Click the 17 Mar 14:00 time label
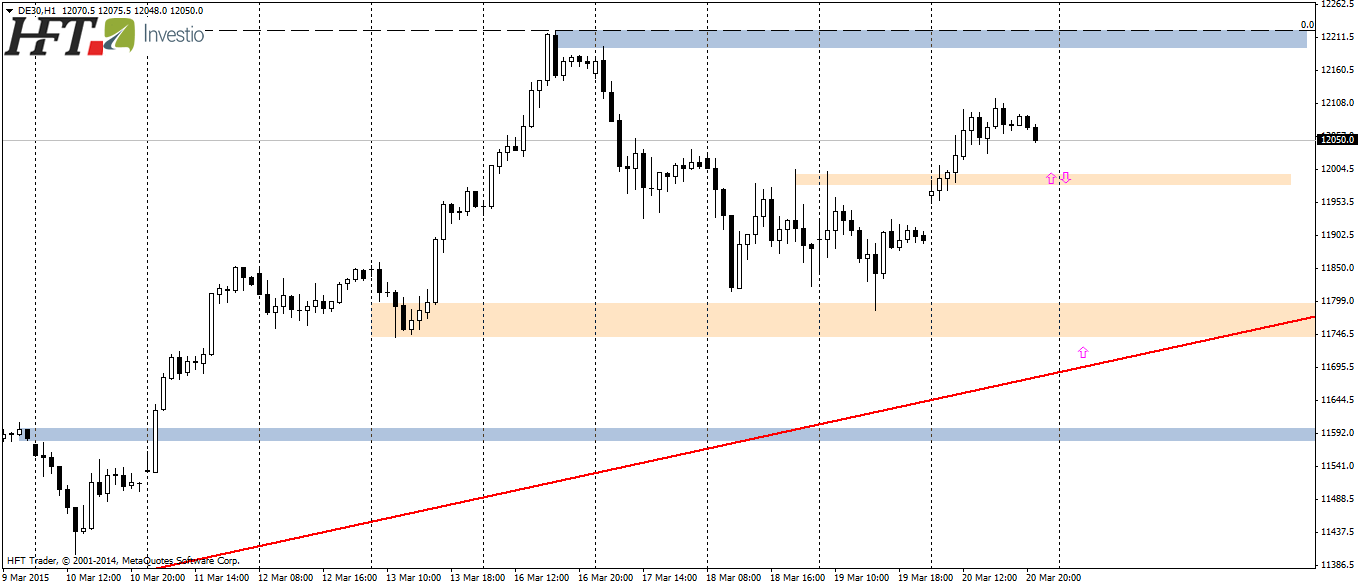The width and height of the screenshot is (1358, 586). 670,578
